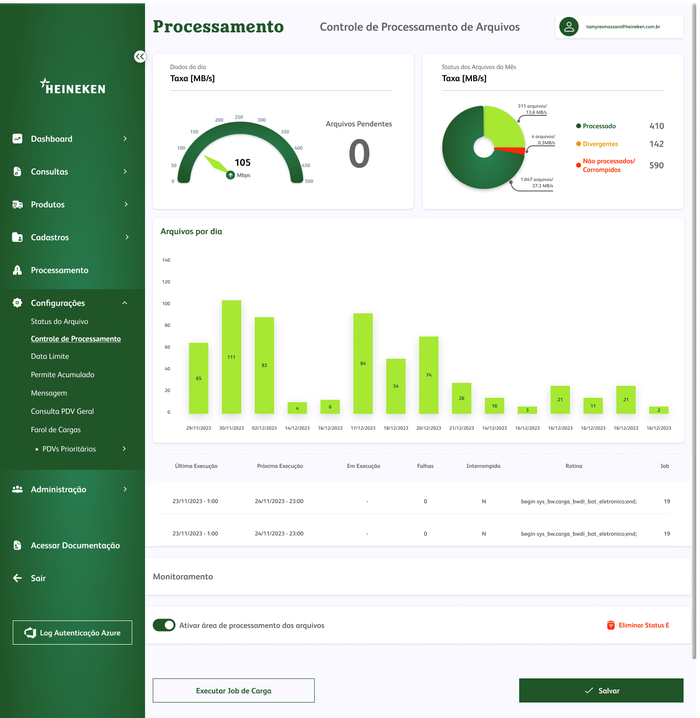Click the Não processados/Corrompidos legend dot
700x718 pixels.
tap(578, 165)
